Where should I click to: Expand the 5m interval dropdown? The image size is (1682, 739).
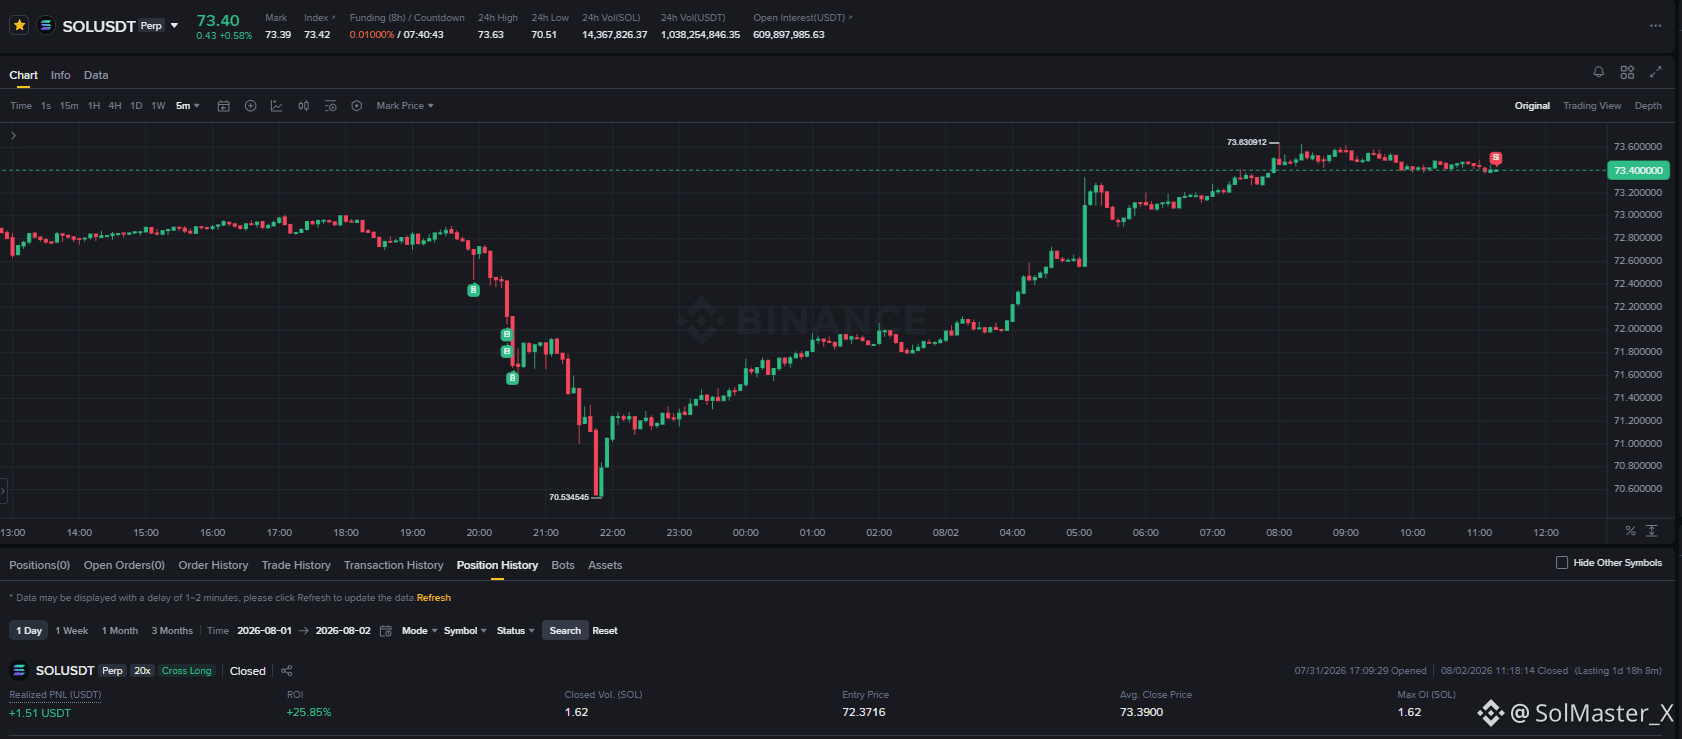188,106
